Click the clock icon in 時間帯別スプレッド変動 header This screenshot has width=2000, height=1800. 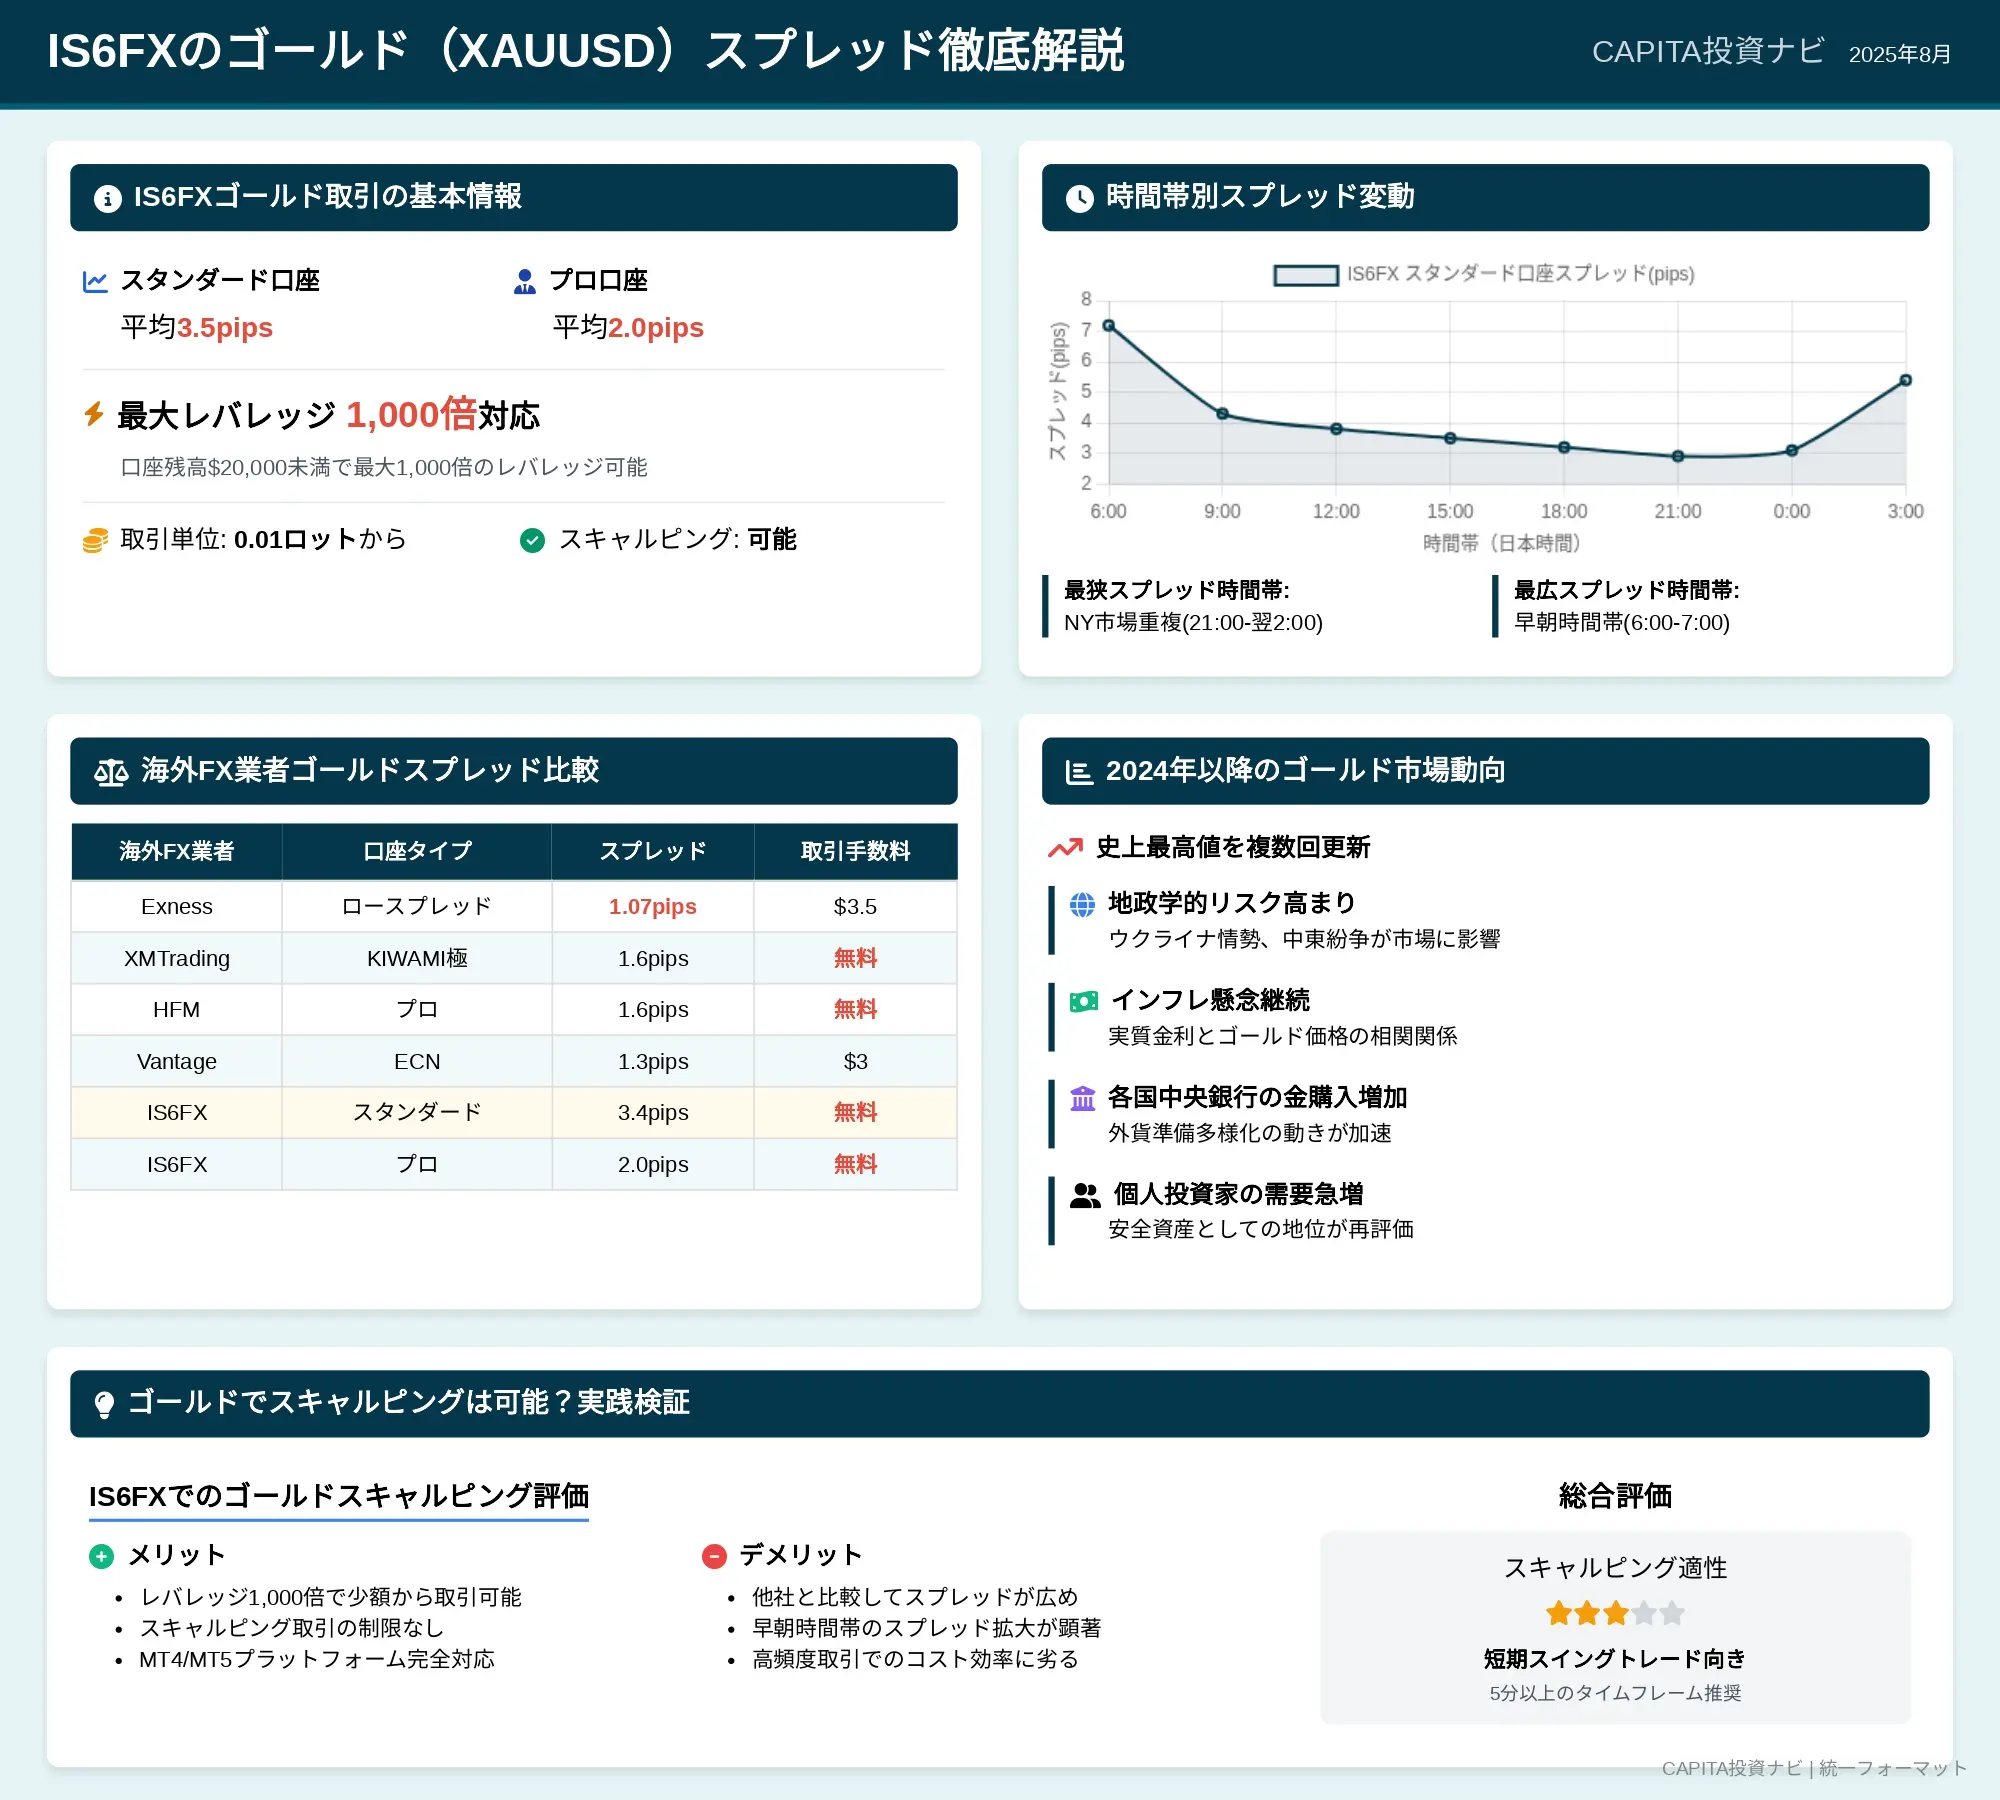pyautogui.click(x=1079, y=198)
